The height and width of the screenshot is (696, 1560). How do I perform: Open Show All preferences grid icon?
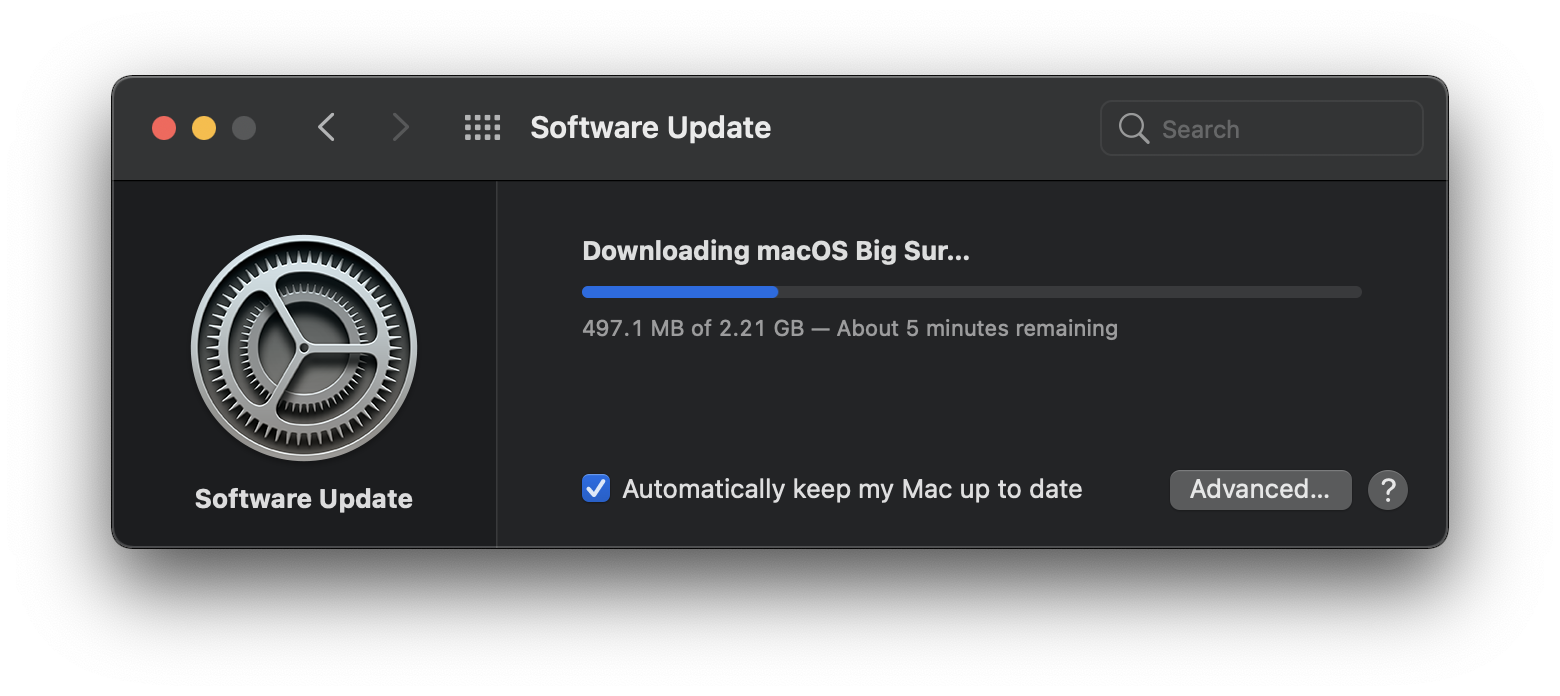pyautogui.click(x=482, y=127)
